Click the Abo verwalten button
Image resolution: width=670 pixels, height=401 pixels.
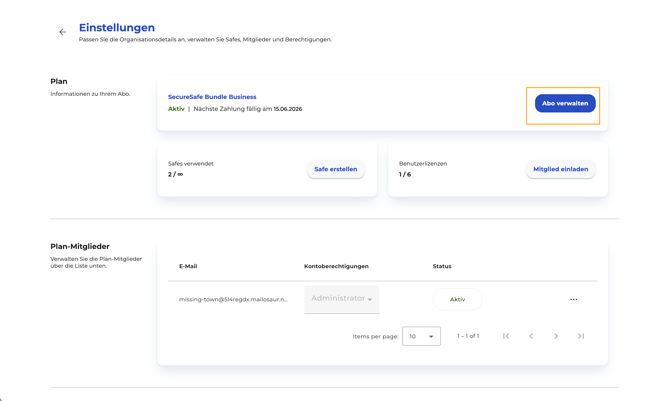click(x=565, y=103)
